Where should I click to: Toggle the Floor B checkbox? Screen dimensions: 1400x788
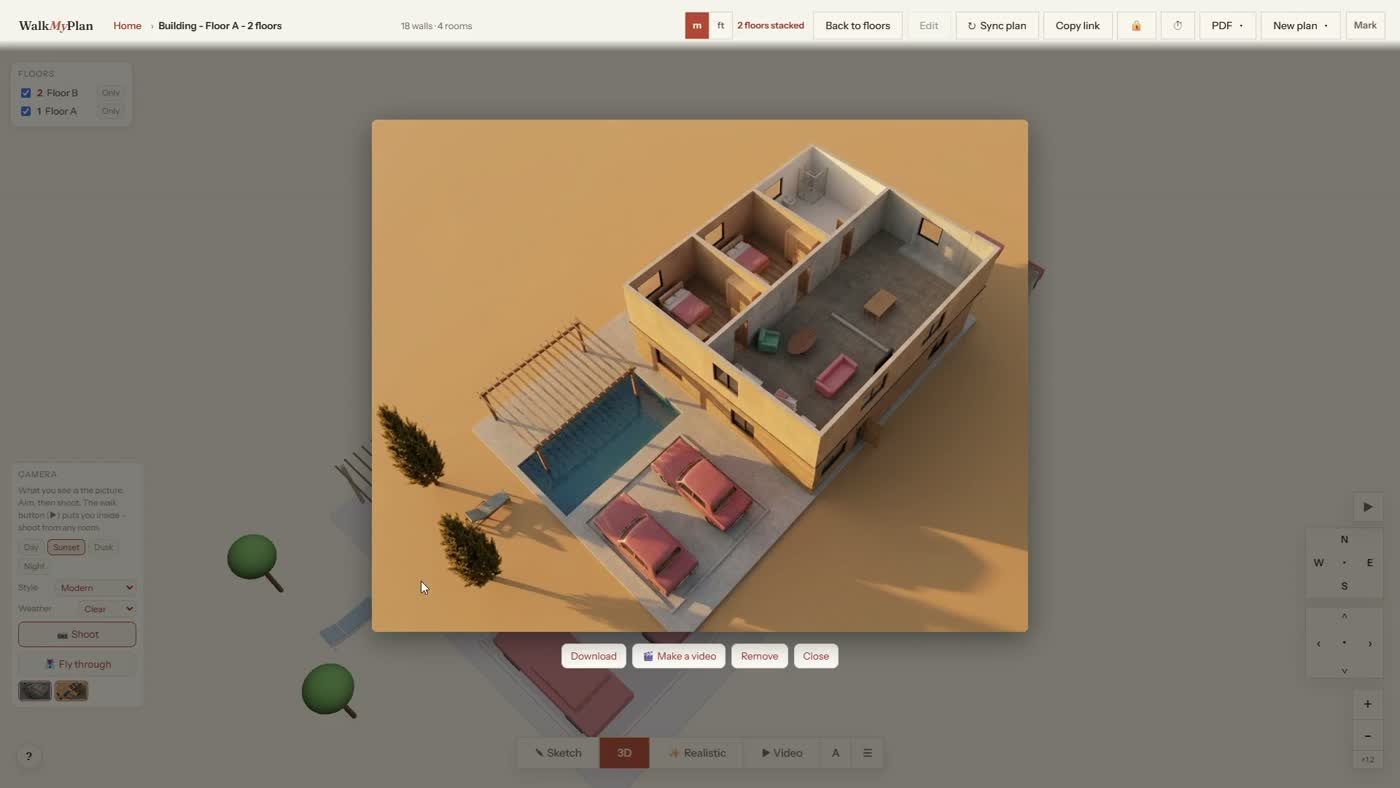pyautogui.click(x=26, y=93)
